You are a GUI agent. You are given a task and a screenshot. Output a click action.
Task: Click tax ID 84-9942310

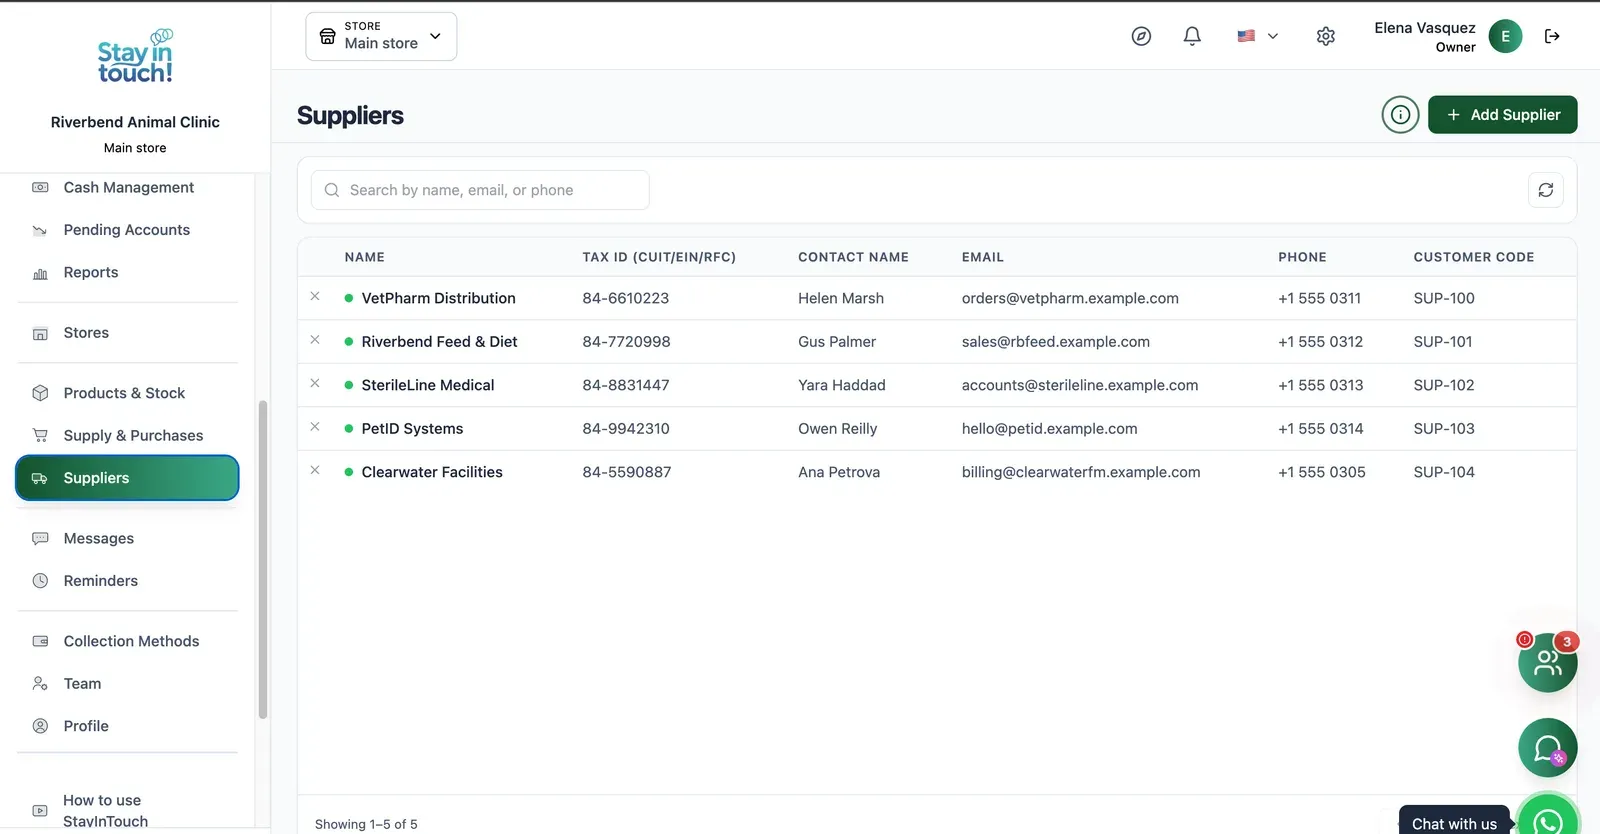626,429
